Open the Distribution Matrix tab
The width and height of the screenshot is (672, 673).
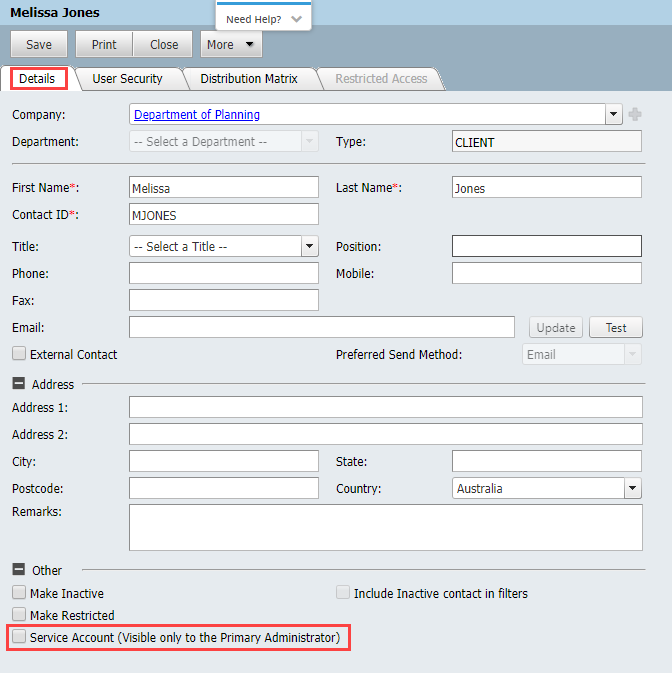tap(249, 79)
